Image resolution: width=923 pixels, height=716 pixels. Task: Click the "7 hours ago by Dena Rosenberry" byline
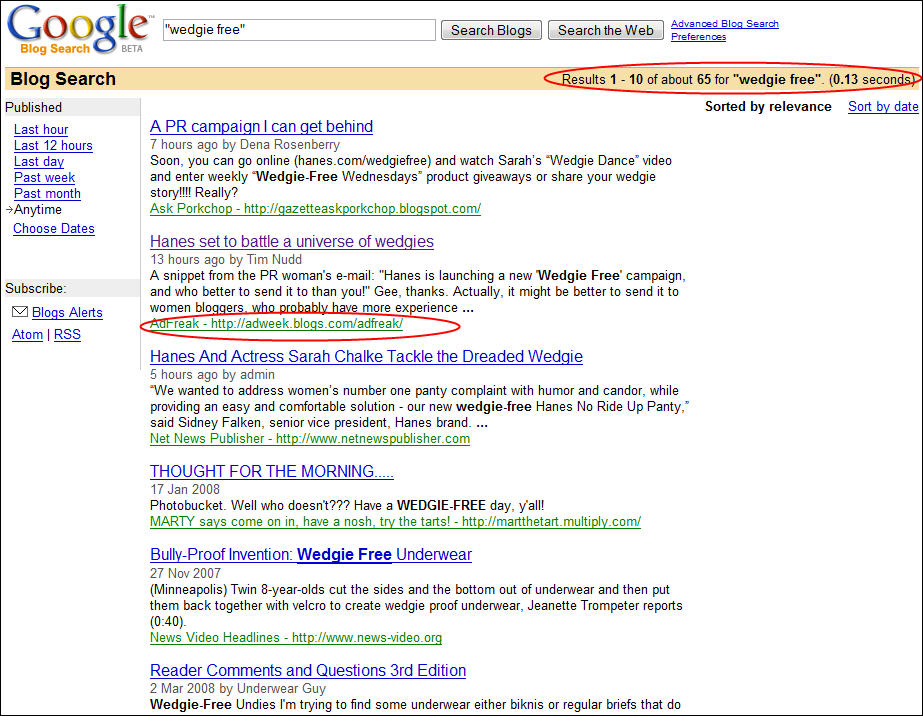tap(244, 145)
